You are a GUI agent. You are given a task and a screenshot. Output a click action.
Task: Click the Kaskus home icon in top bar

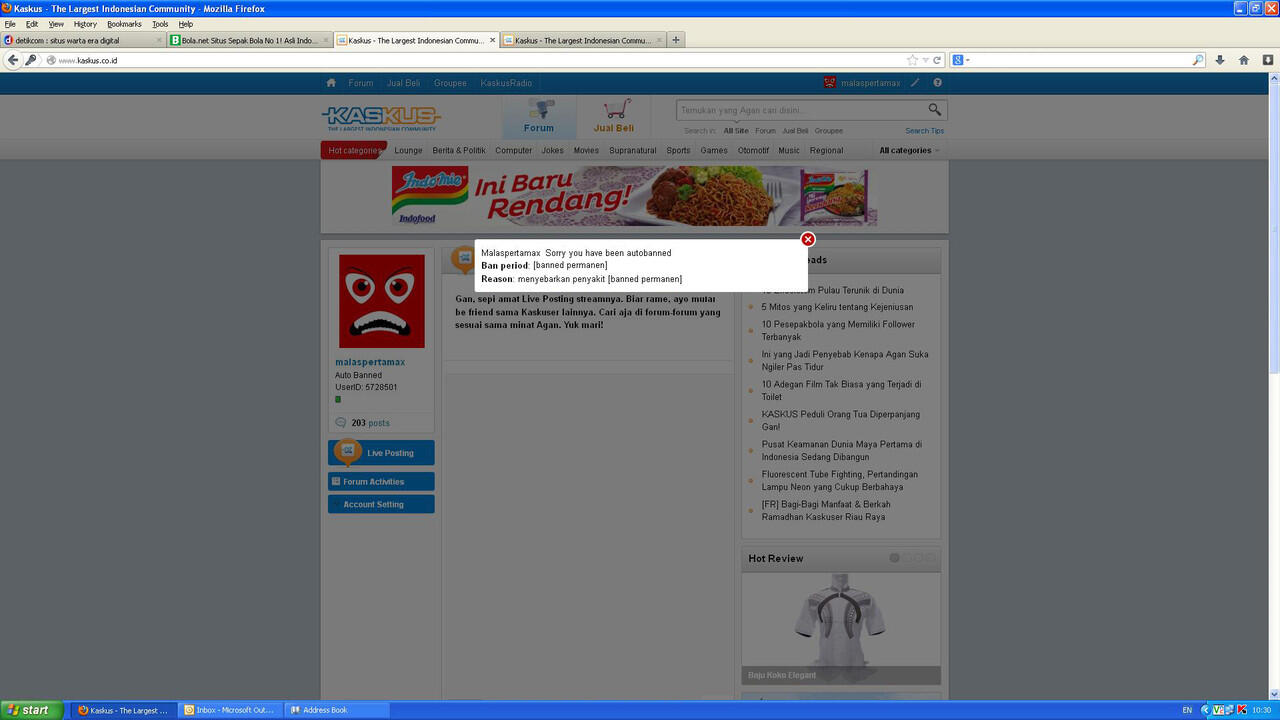[331, 83]
